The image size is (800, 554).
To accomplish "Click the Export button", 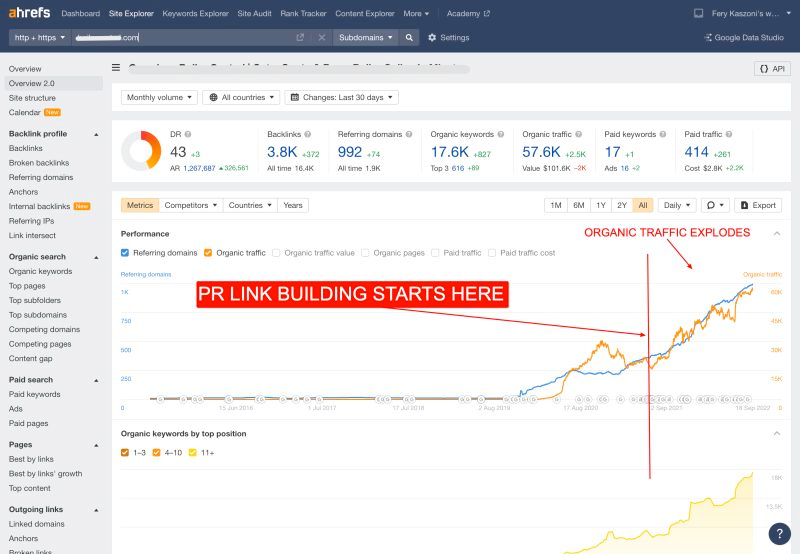I will (x=758, y=205).
